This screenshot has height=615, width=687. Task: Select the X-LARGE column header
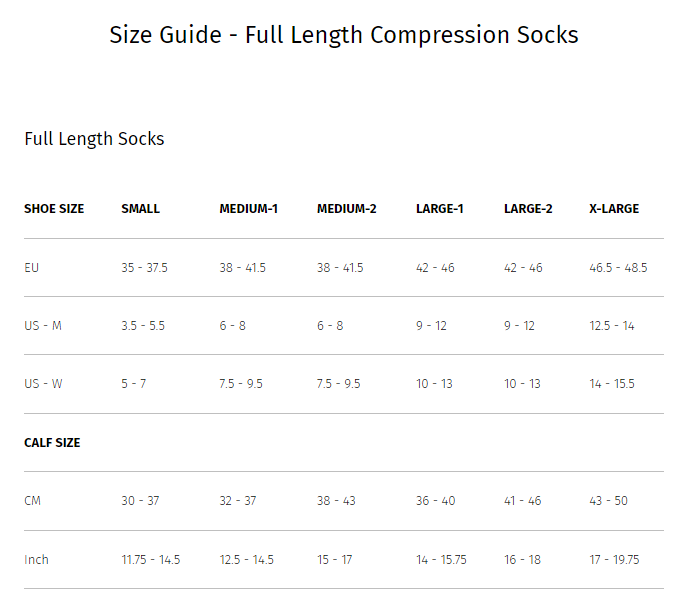(614, 209)
